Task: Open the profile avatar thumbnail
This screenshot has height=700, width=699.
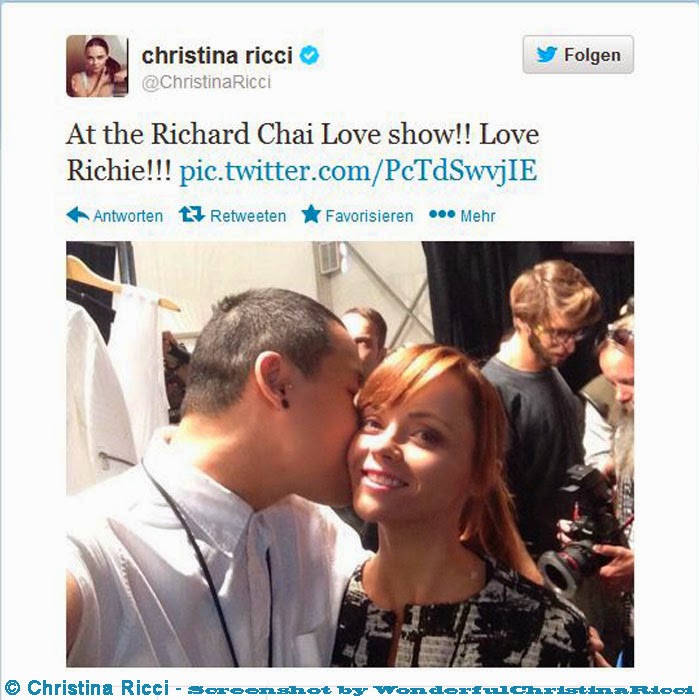Action: 97,66
